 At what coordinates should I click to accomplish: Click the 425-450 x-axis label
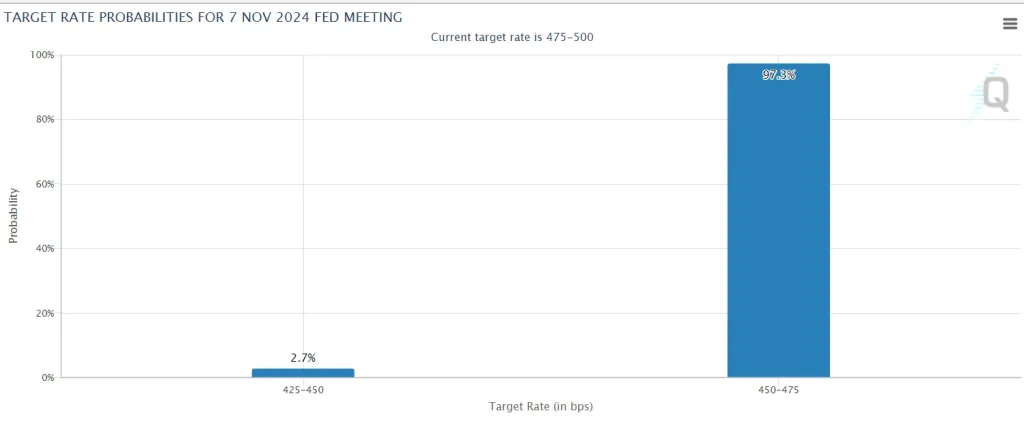pos(303,390)
